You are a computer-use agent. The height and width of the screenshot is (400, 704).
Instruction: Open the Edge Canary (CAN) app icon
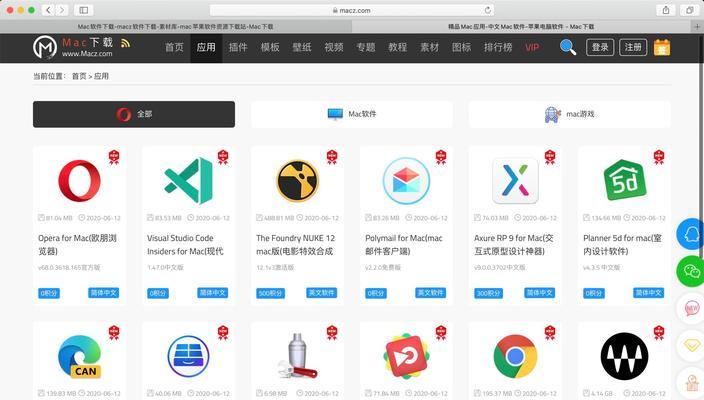point(79,356)
